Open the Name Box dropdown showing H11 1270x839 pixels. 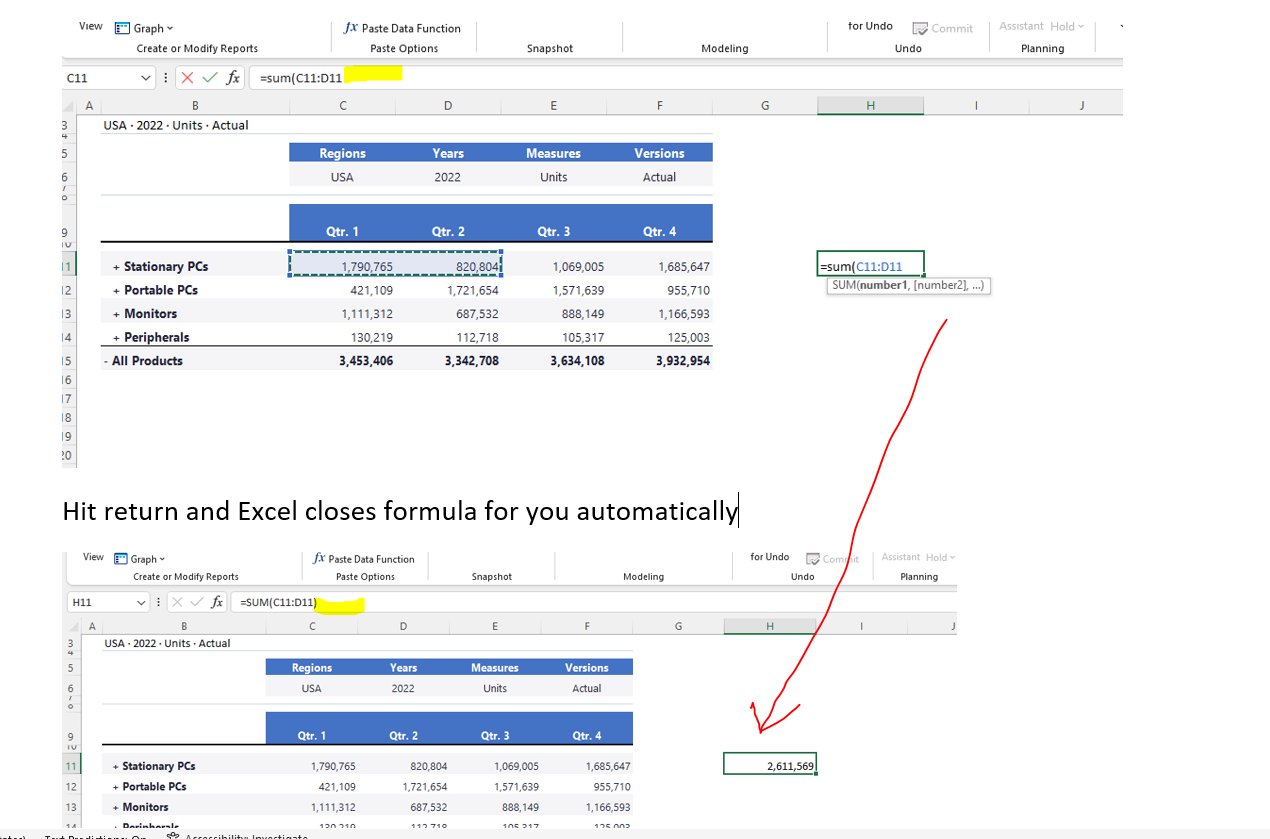click(x=139, y=602)
